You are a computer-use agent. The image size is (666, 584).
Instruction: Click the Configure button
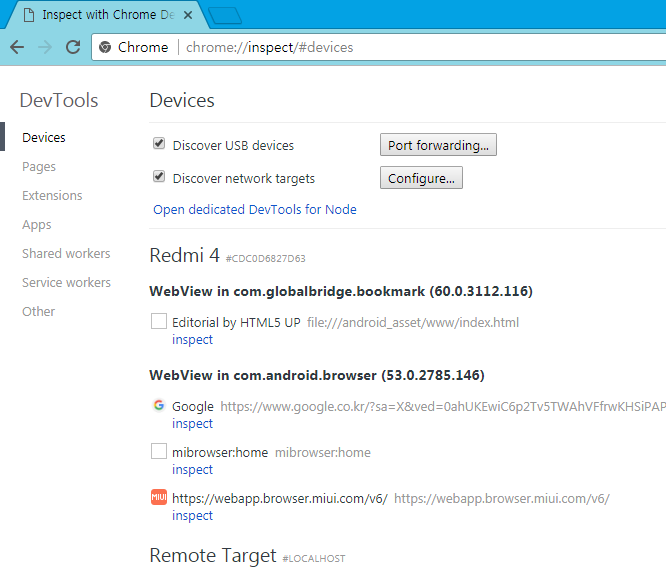pos(421,178)
